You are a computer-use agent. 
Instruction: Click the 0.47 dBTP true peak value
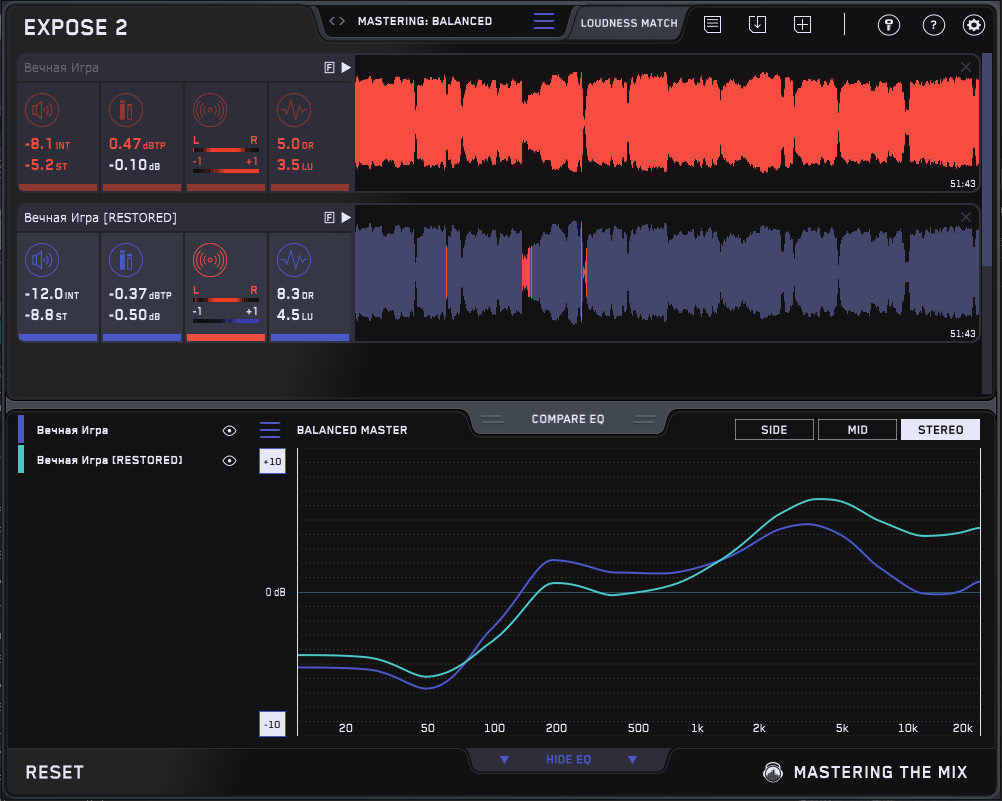tap(137, 144)
